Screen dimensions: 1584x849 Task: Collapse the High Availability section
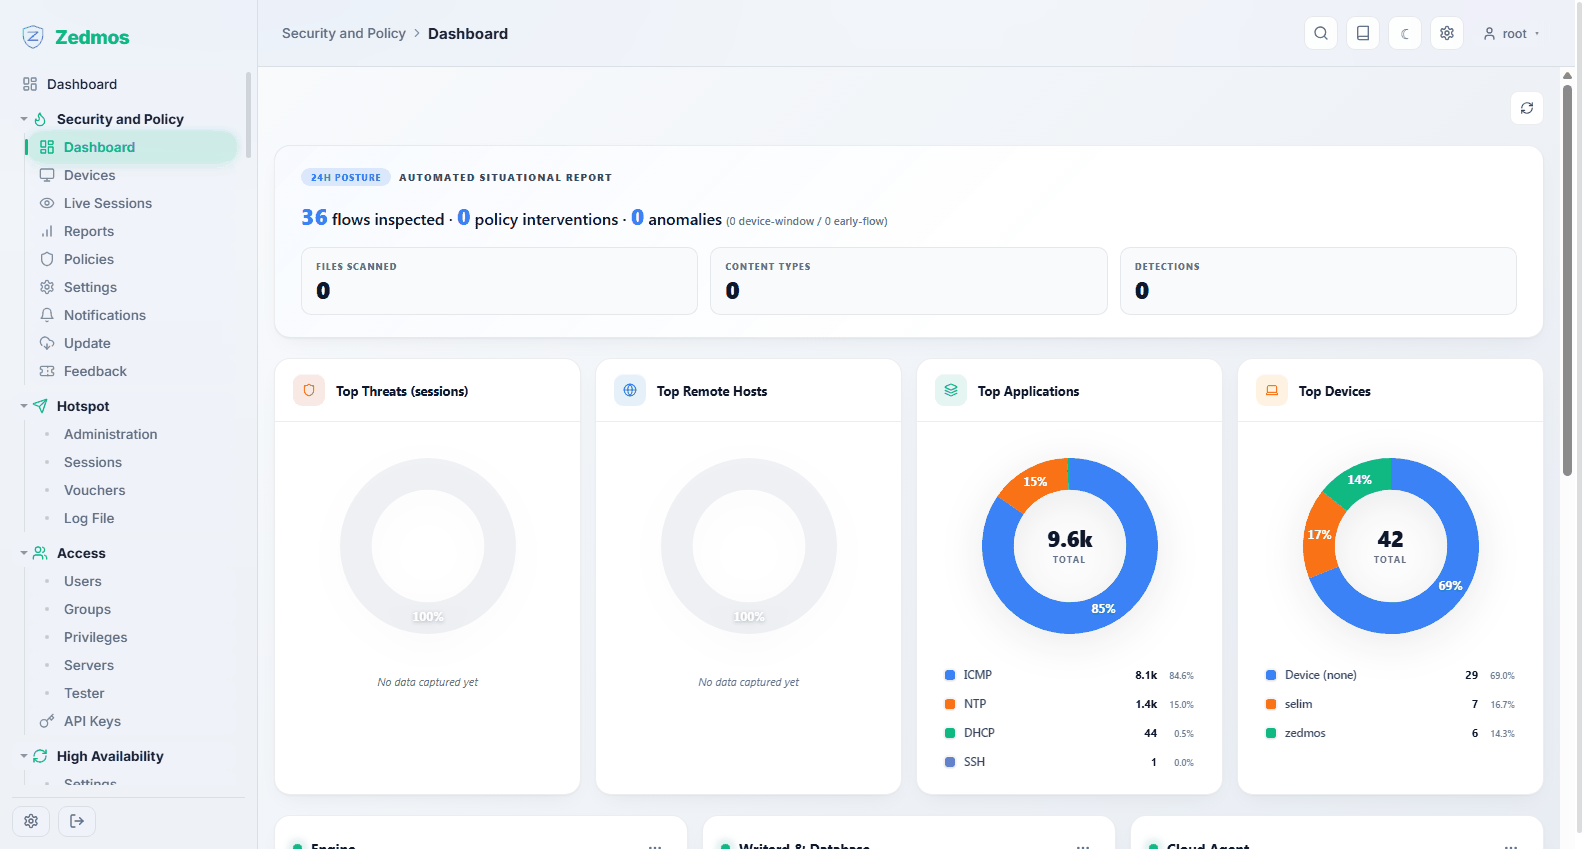pyautogui.click(x=24, y=756)
